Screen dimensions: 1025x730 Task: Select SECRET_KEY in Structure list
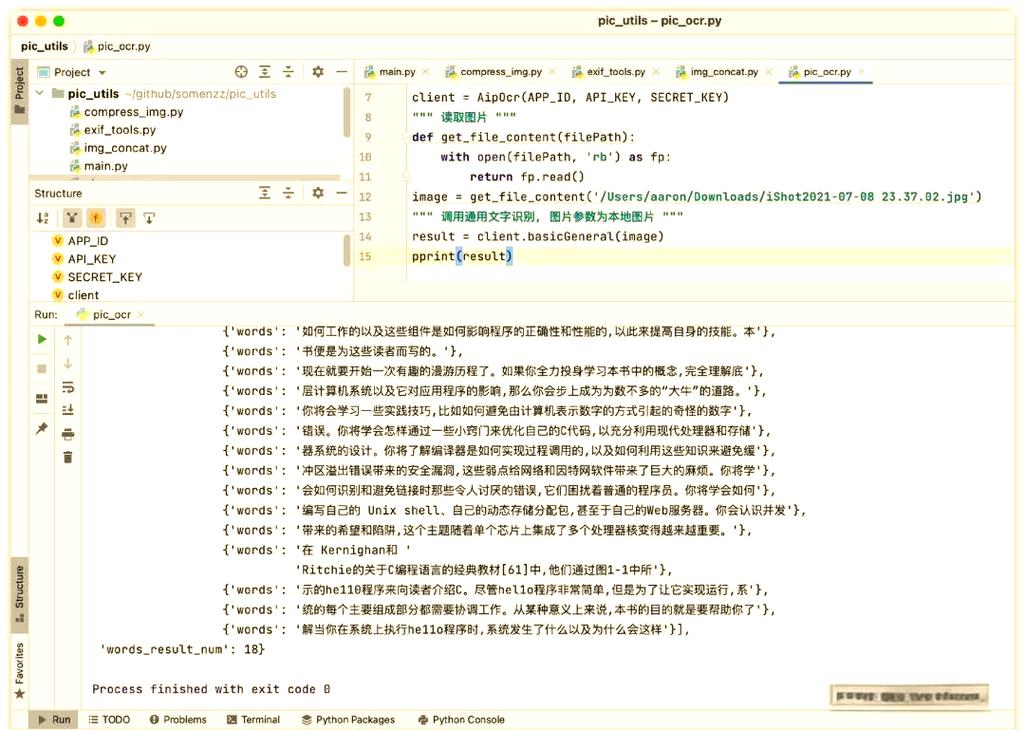click(97, 277)
